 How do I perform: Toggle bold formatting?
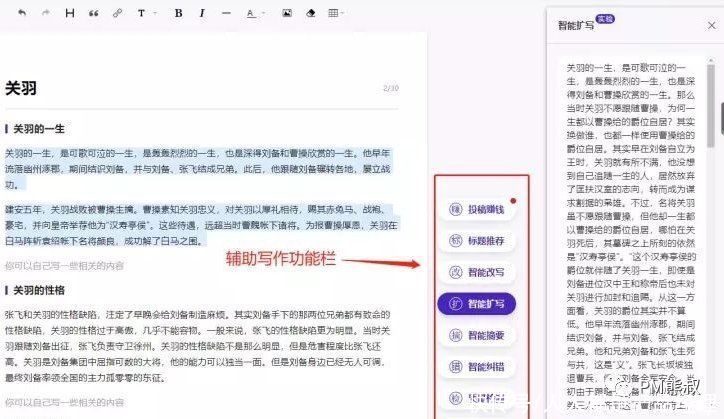(178, 13)
